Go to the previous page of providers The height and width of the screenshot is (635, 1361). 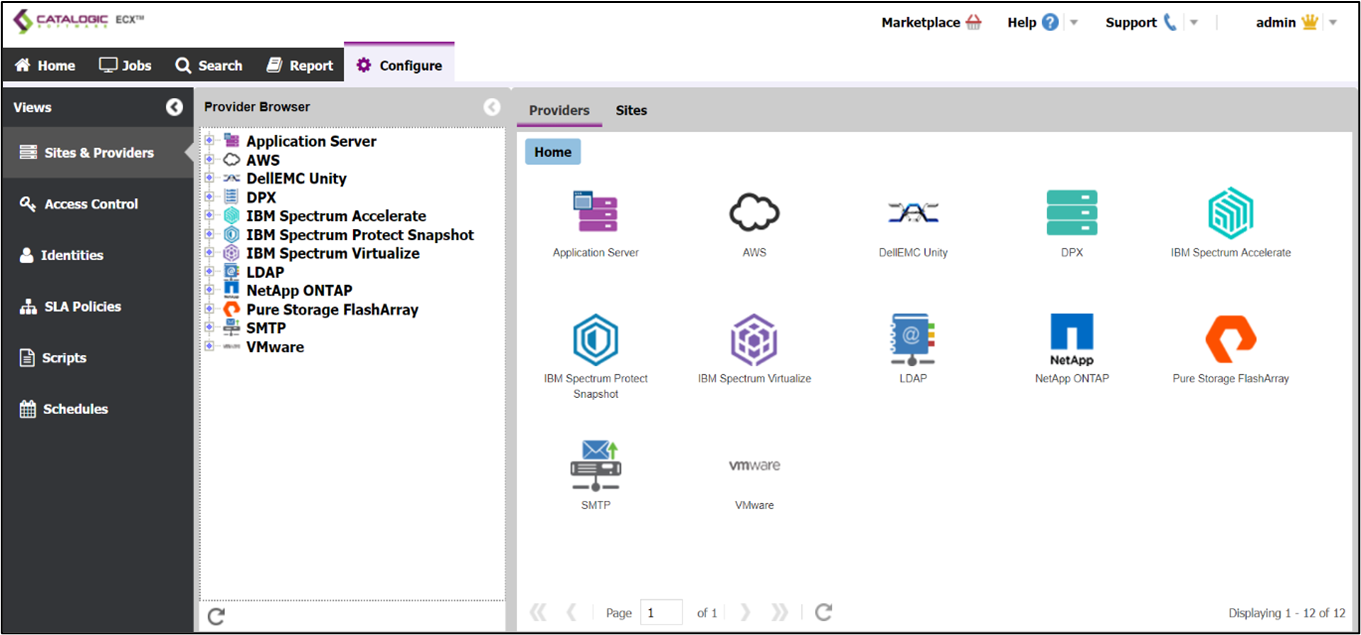(572, 612)
